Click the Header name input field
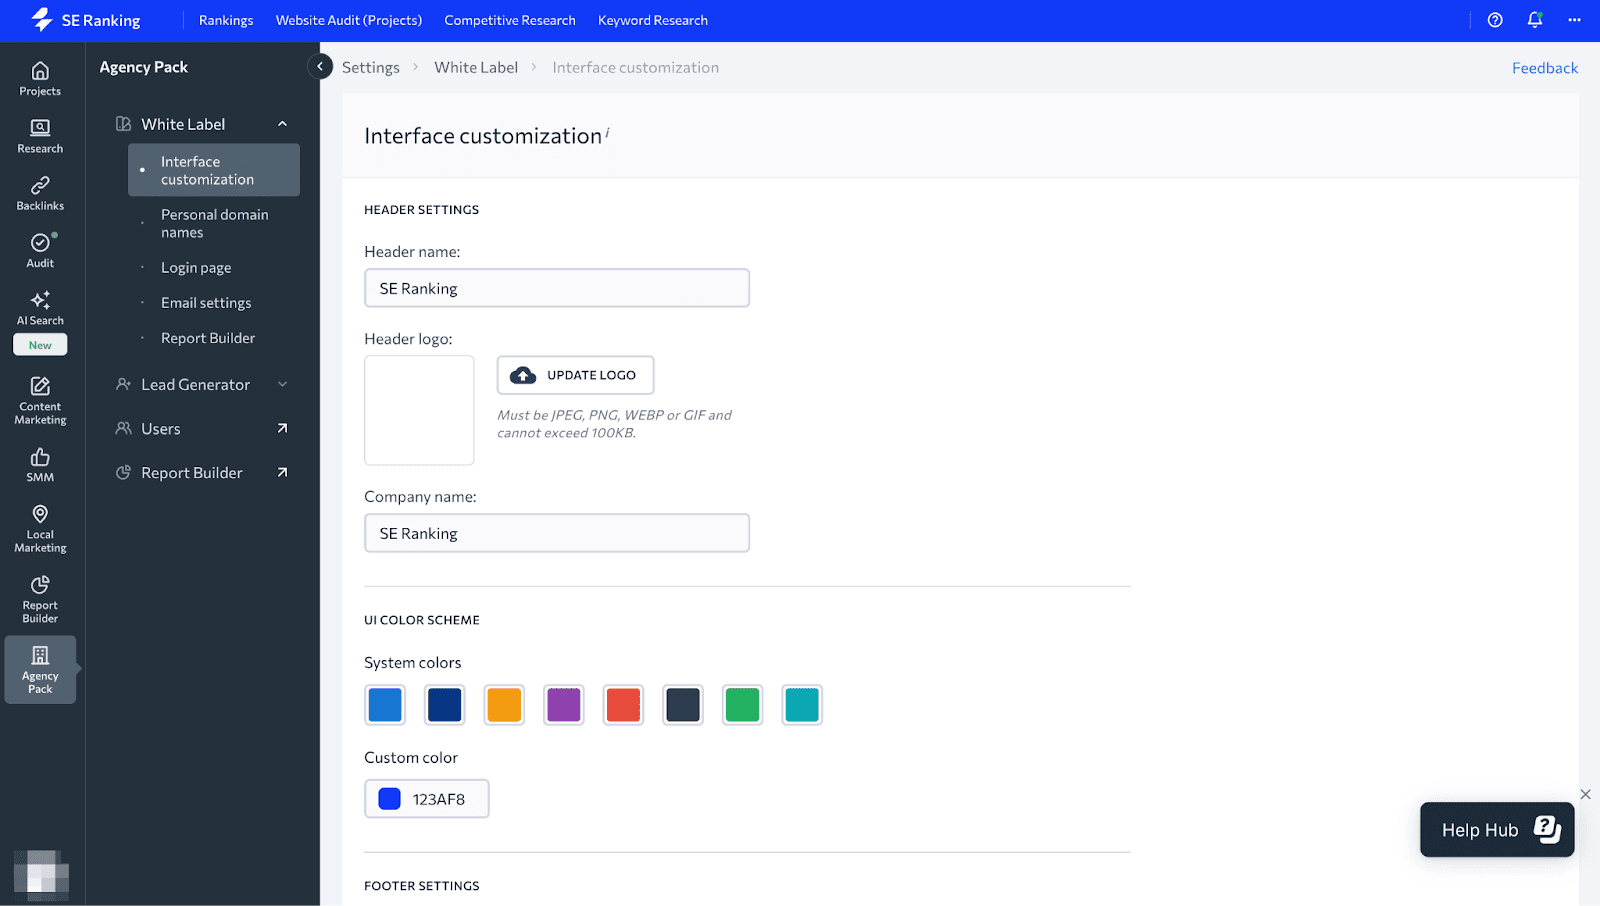 (557, 288)
